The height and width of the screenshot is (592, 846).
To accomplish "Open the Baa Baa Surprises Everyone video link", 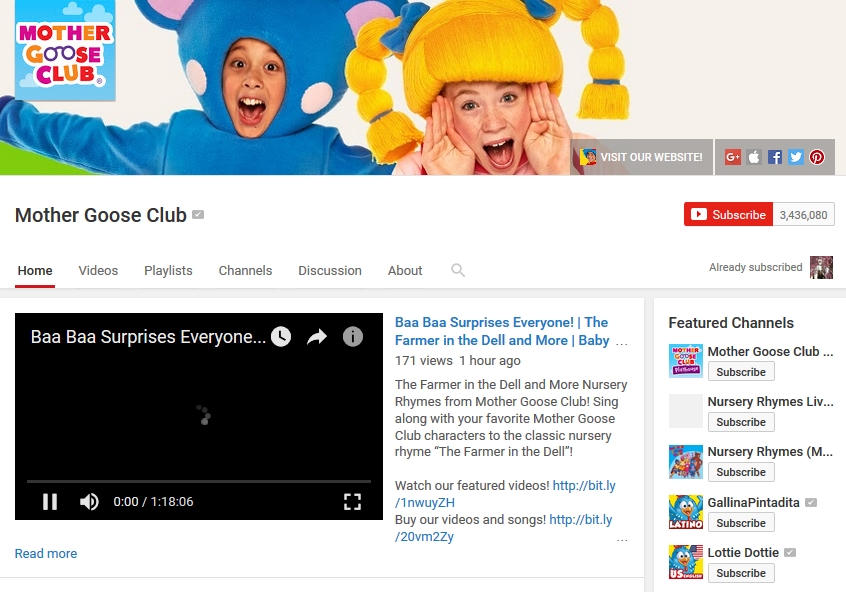I will click(502, 331).
